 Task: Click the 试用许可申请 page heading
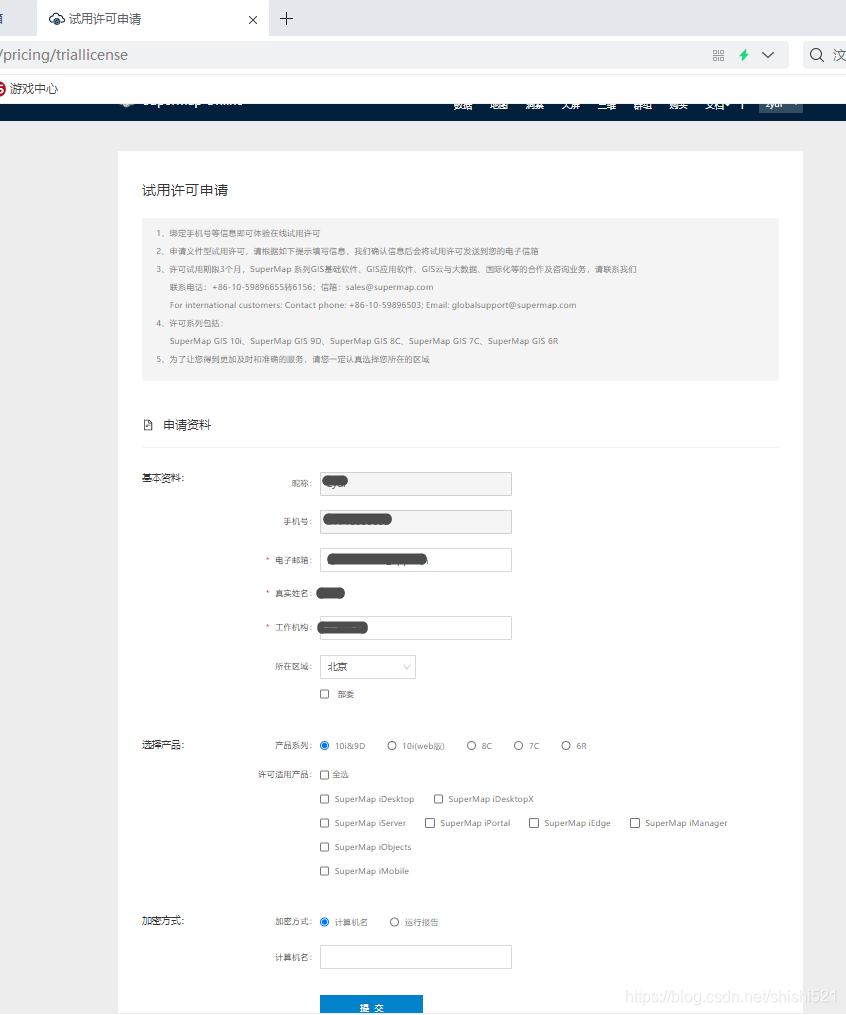(x=185, y=190)
